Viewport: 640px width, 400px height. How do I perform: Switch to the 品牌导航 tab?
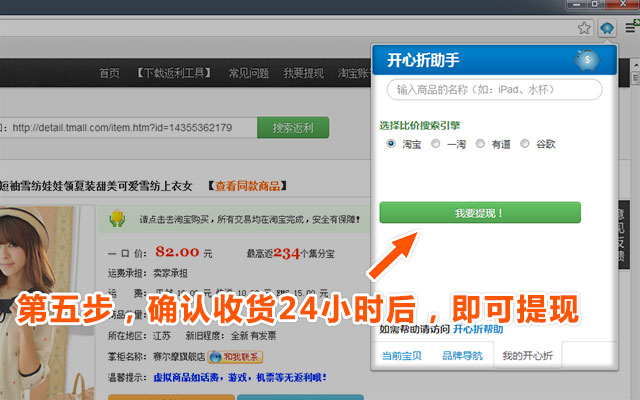pyautogui.click(x=462, y=356)
